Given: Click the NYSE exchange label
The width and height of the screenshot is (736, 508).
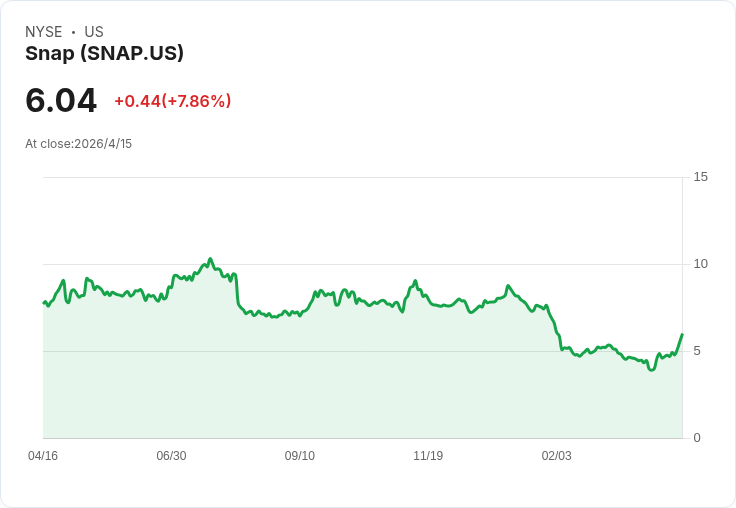Looking at the screenshot, I should tap(44, 32).
